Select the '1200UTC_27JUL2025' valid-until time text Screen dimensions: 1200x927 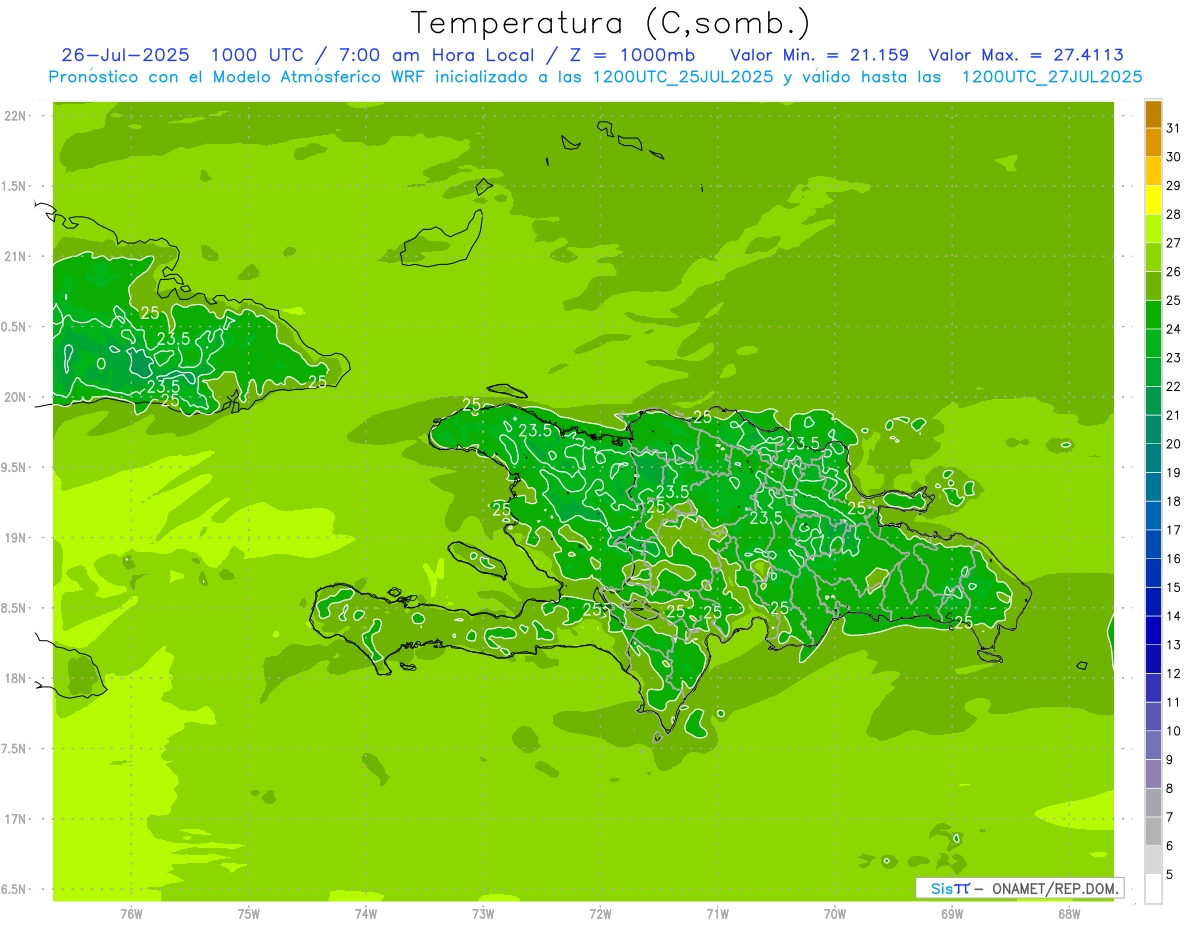tap(1052, 77)
